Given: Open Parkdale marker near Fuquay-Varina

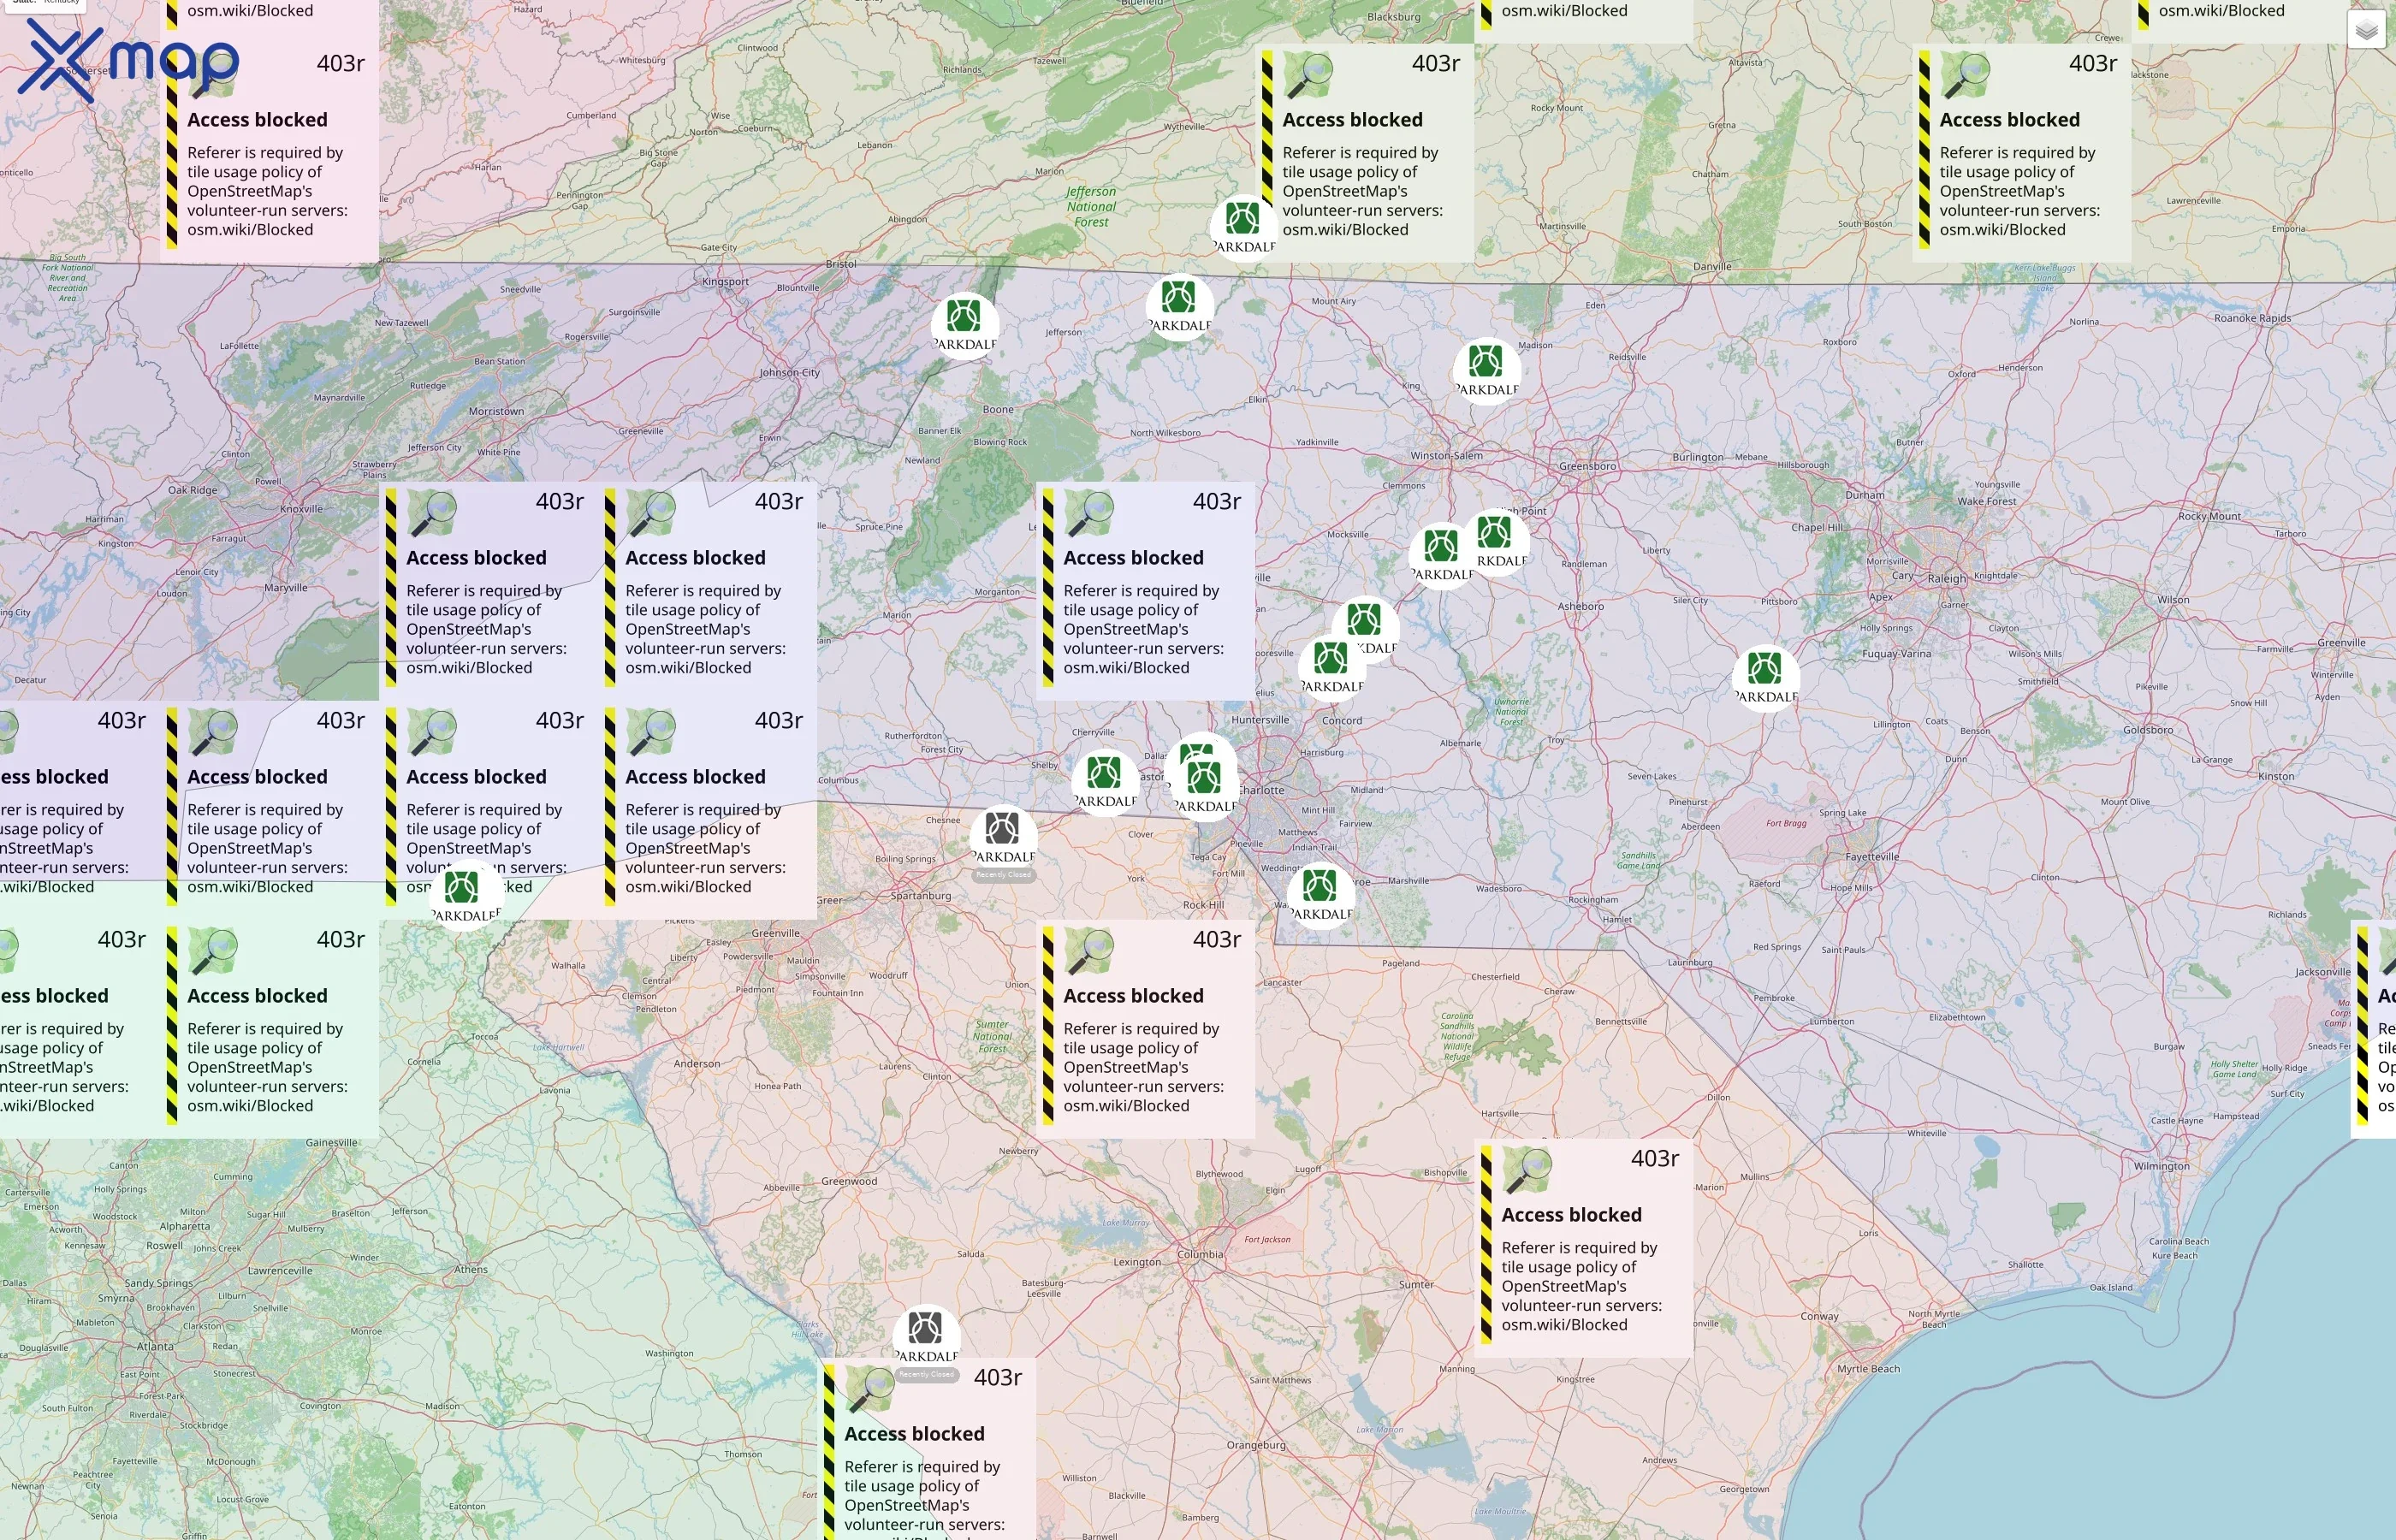Looking at the screenshot, I should click(x=1766, y=678).
